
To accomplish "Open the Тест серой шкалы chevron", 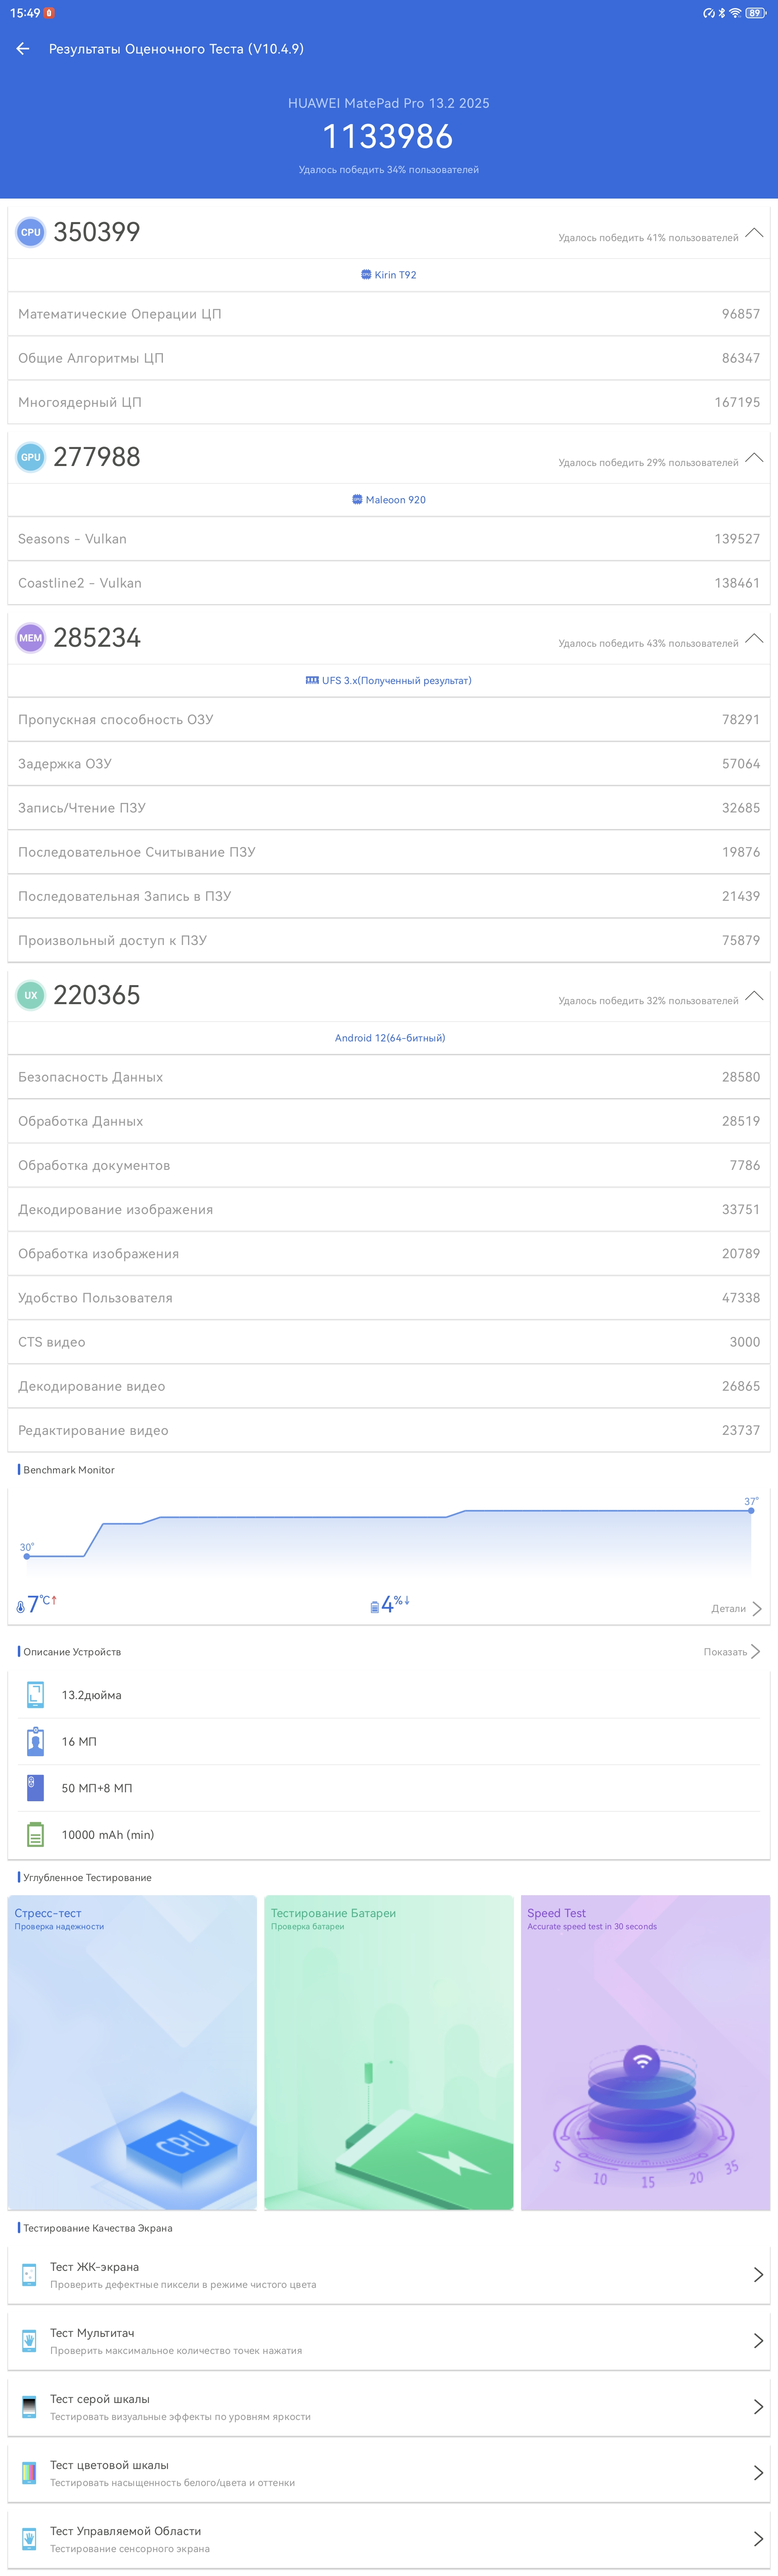I will [x=758, y=2407].
